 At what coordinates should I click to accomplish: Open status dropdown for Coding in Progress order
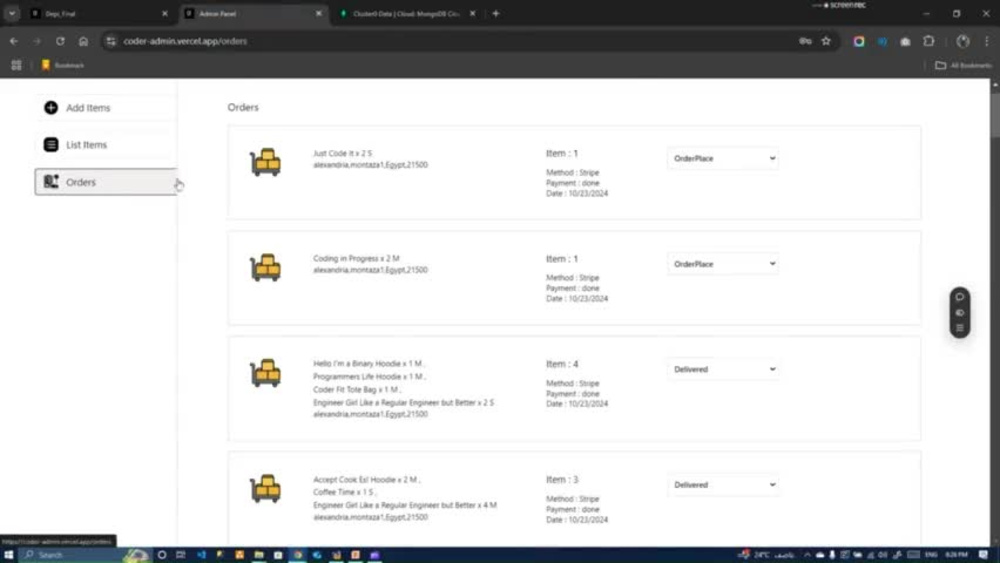[723, 264]
